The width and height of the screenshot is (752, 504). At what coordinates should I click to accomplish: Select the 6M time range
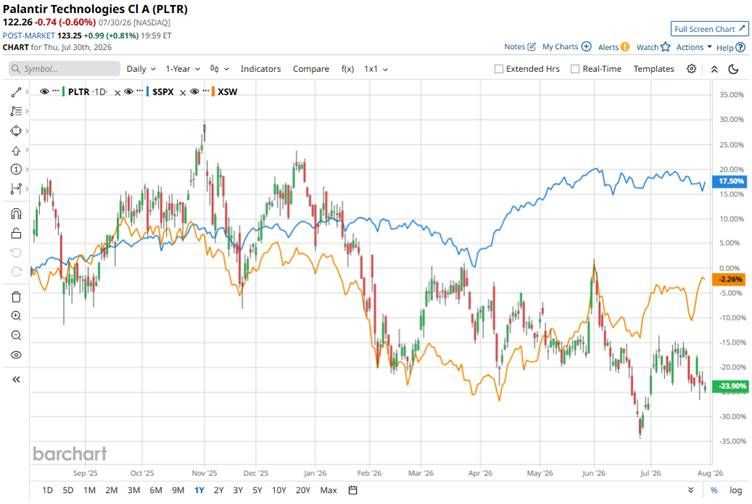pyautogui.click(x=156, y=490)
